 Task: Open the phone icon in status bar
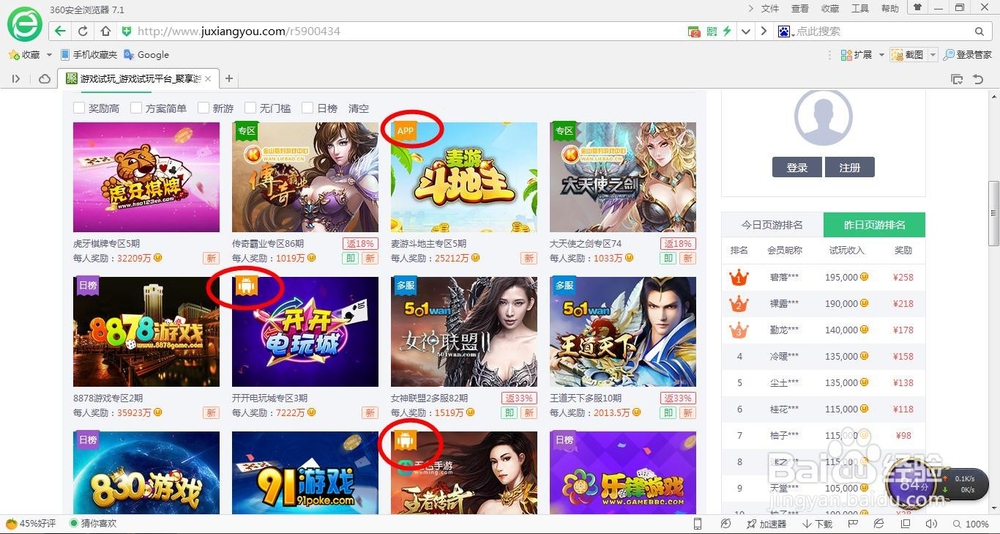[x=697, y=524]
